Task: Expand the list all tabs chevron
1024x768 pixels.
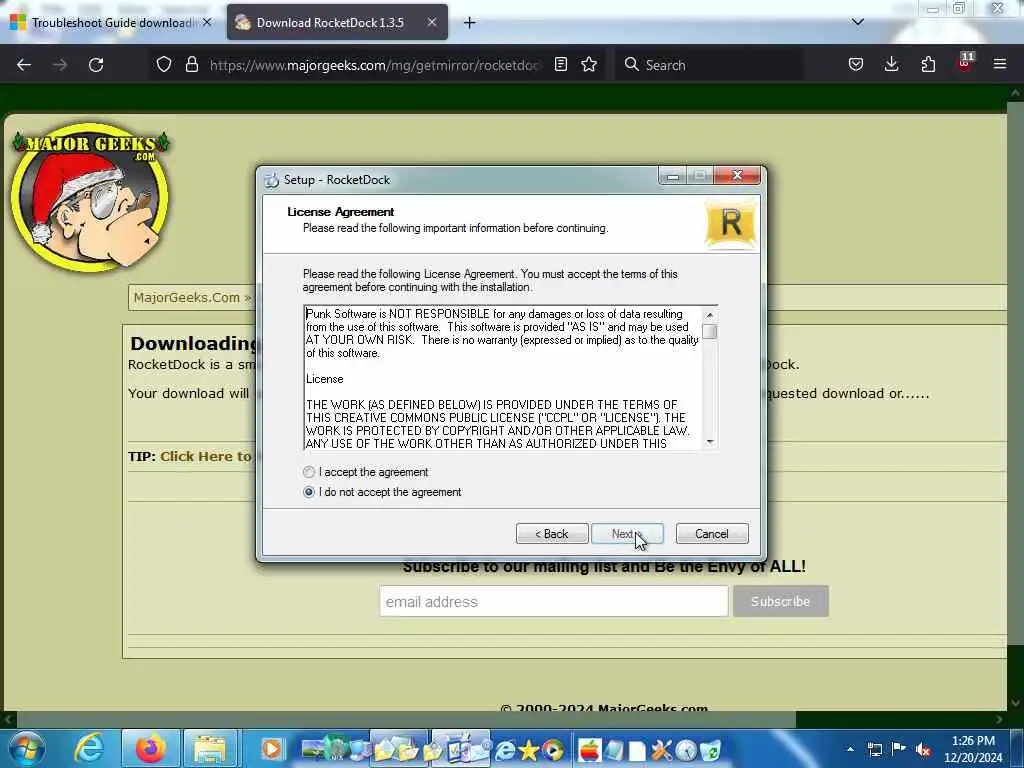Action: pos(857,22)
